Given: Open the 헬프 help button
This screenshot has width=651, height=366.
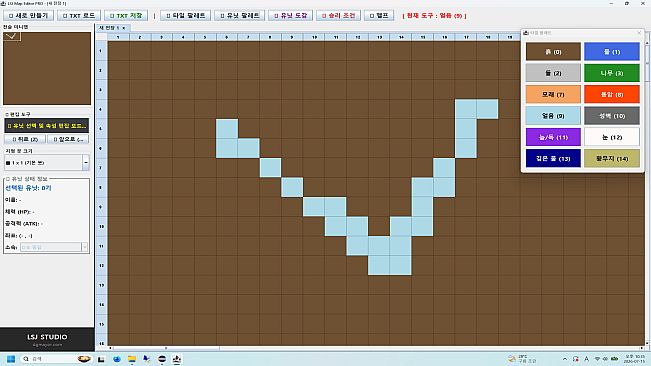Looking at the screenshot, I should (379, 16).
